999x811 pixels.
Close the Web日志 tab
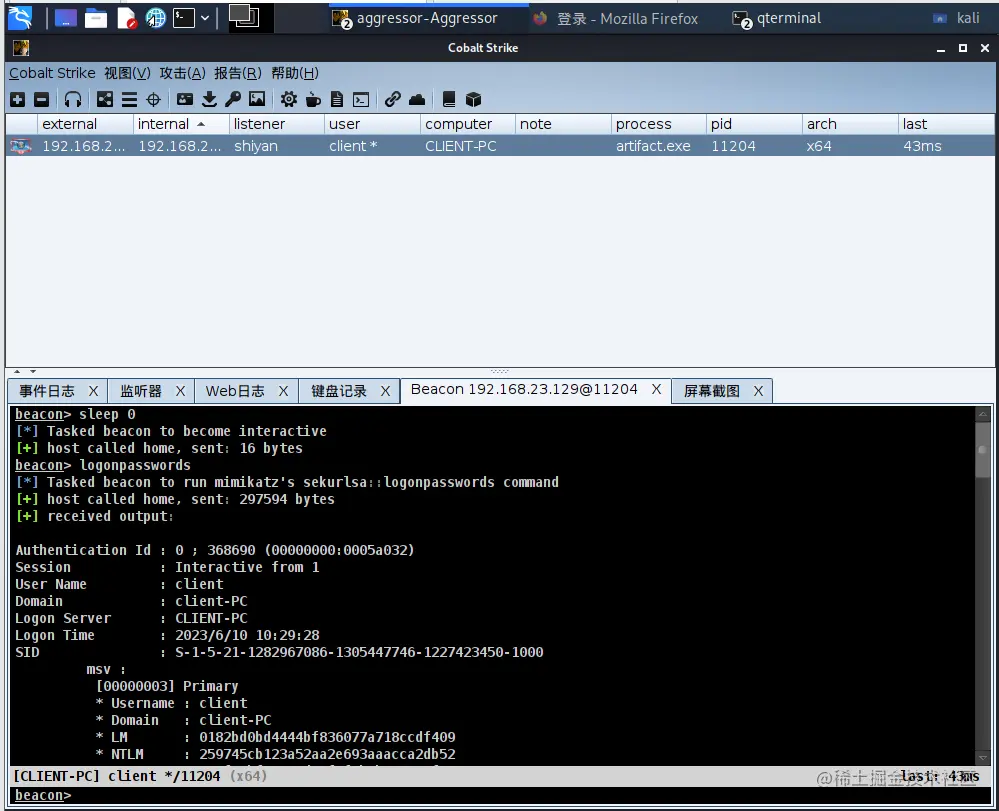coord(284,391)
